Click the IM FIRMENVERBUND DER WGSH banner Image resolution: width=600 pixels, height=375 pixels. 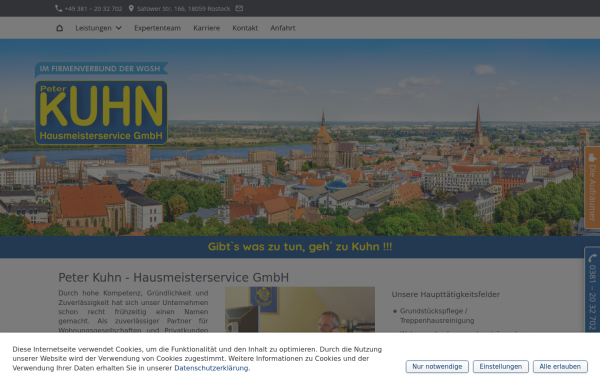[x=101, y=69]
